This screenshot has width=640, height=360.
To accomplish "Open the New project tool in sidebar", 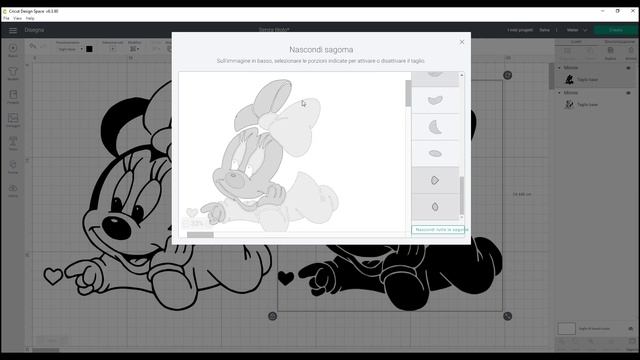I will 13,50.
